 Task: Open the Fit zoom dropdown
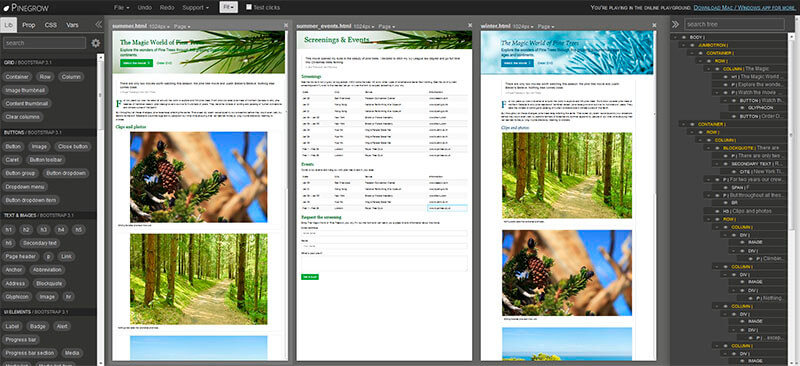[229, 7]
